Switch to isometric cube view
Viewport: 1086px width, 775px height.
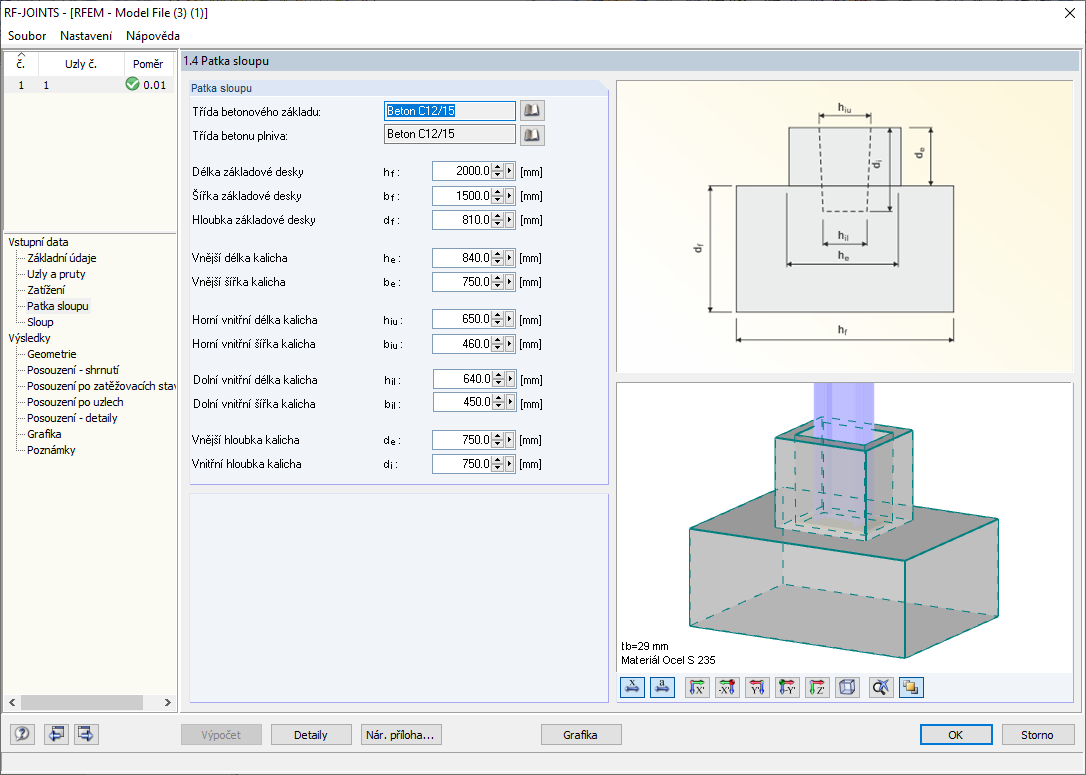(x=848, y=688)
